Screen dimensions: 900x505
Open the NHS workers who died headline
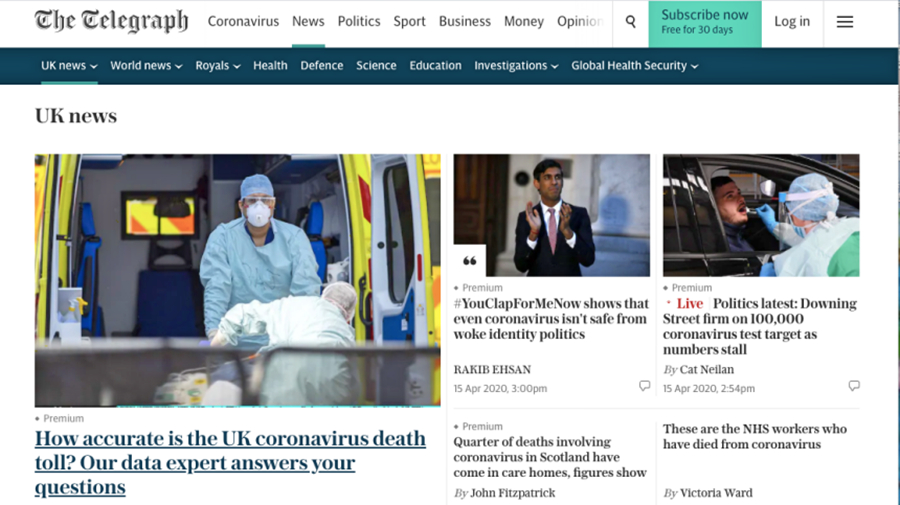755,436
